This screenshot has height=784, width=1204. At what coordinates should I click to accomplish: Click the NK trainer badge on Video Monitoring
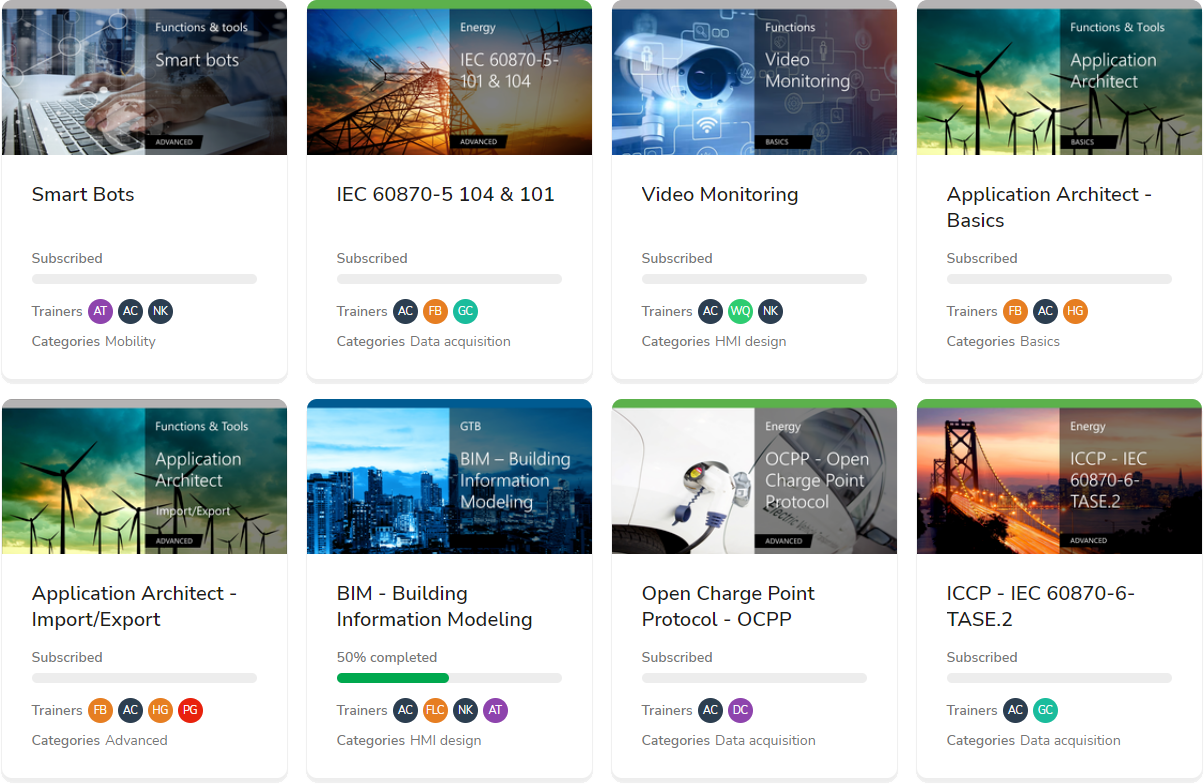770,311
